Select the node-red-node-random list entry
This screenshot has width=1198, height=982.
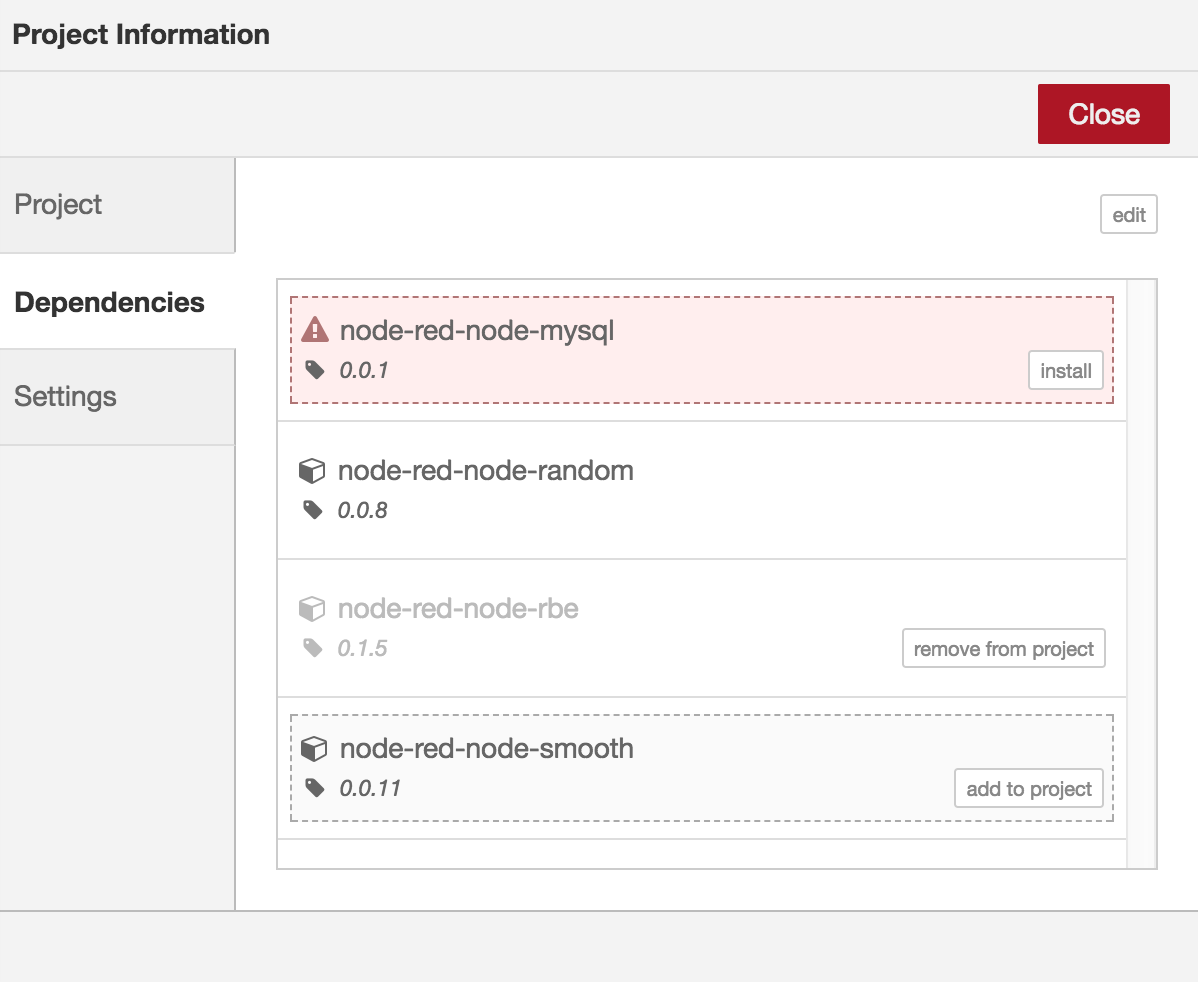(x=486, y=470)
